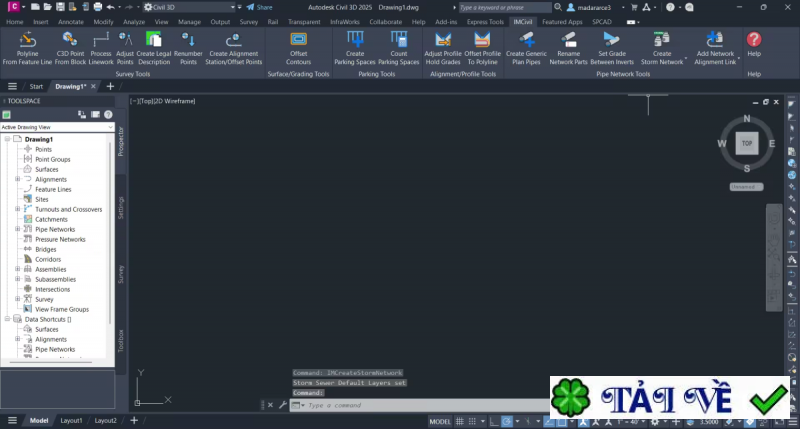The height and width of the screenshot is (429, 800).
Task: Open Offset Contours tool
Action: pos(298,48)
